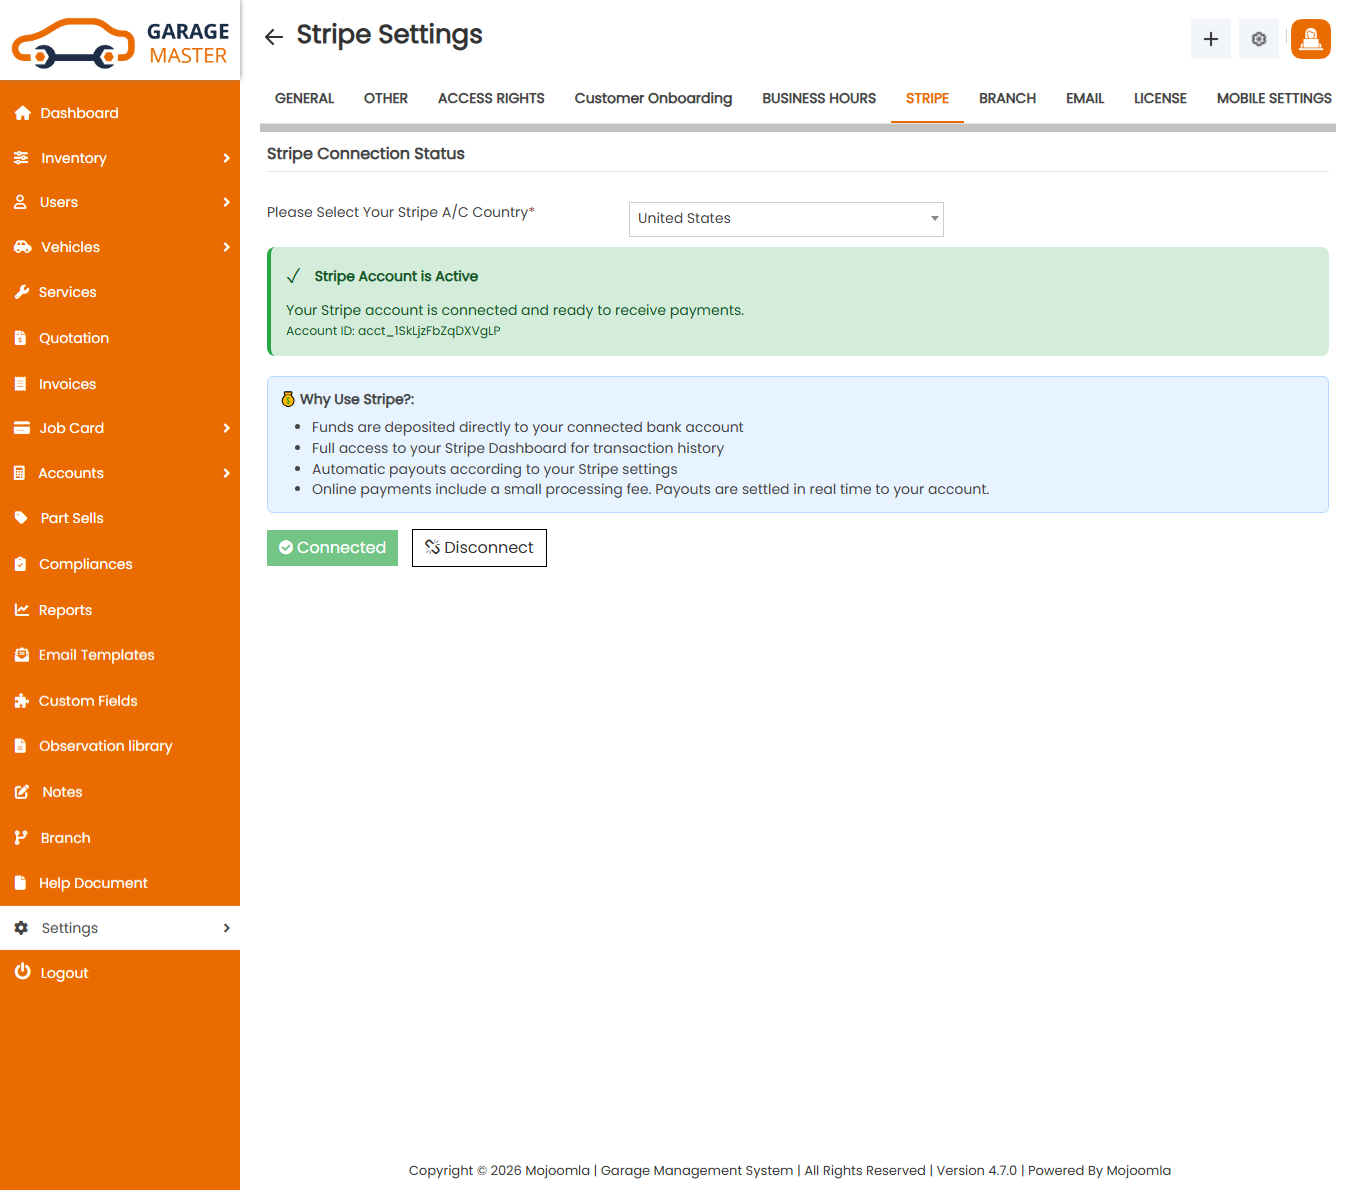This screenshot has width=1366, height=1190.
Task: Click the Branch icon in the sidebar
Action: 22,837
